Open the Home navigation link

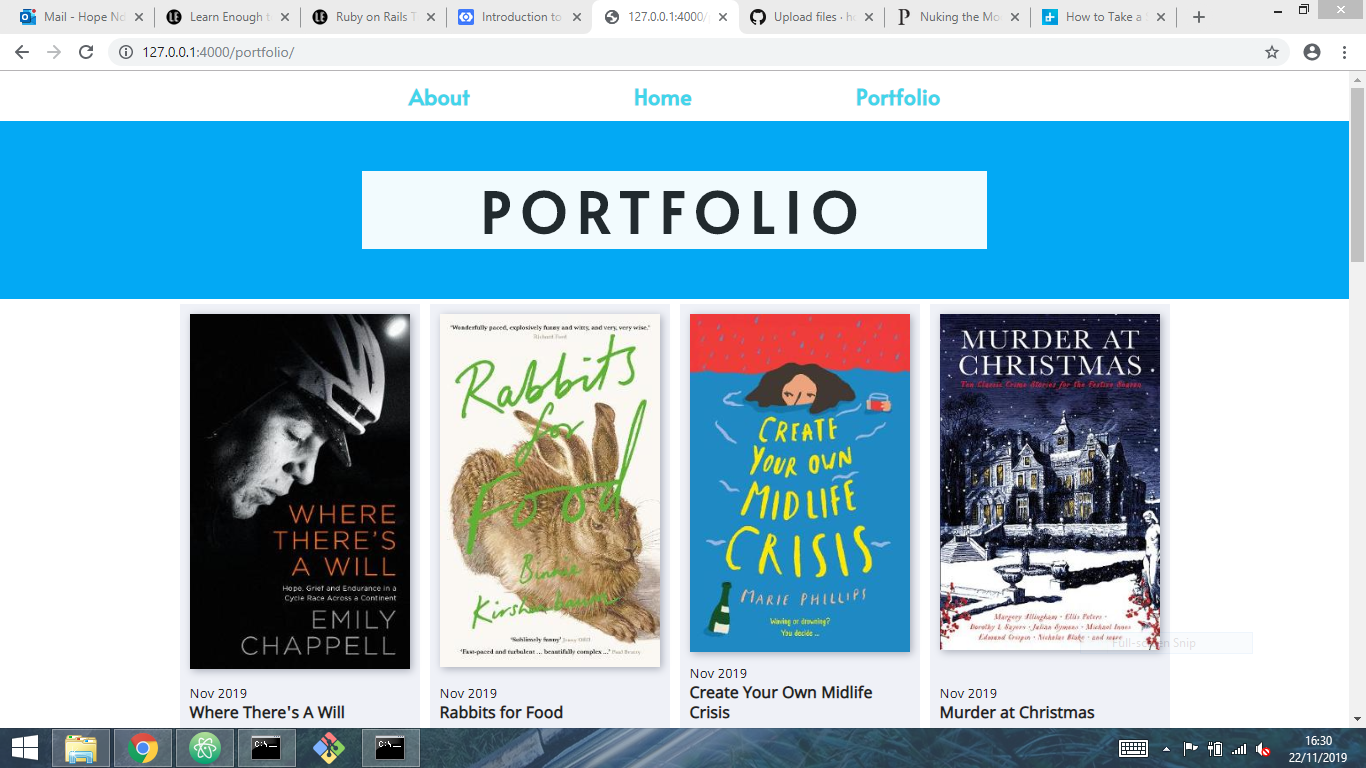[662, 98]
